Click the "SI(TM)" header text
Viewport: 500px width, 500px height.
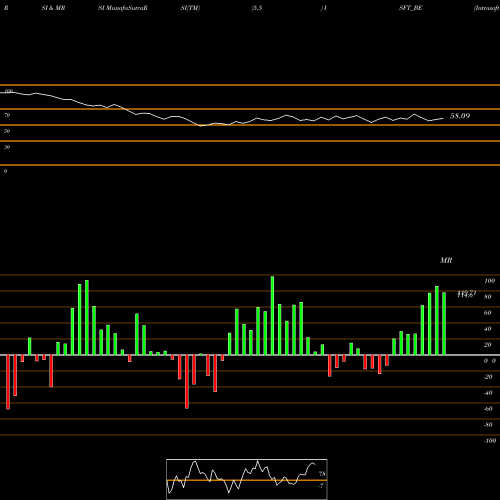pos(190,8)
